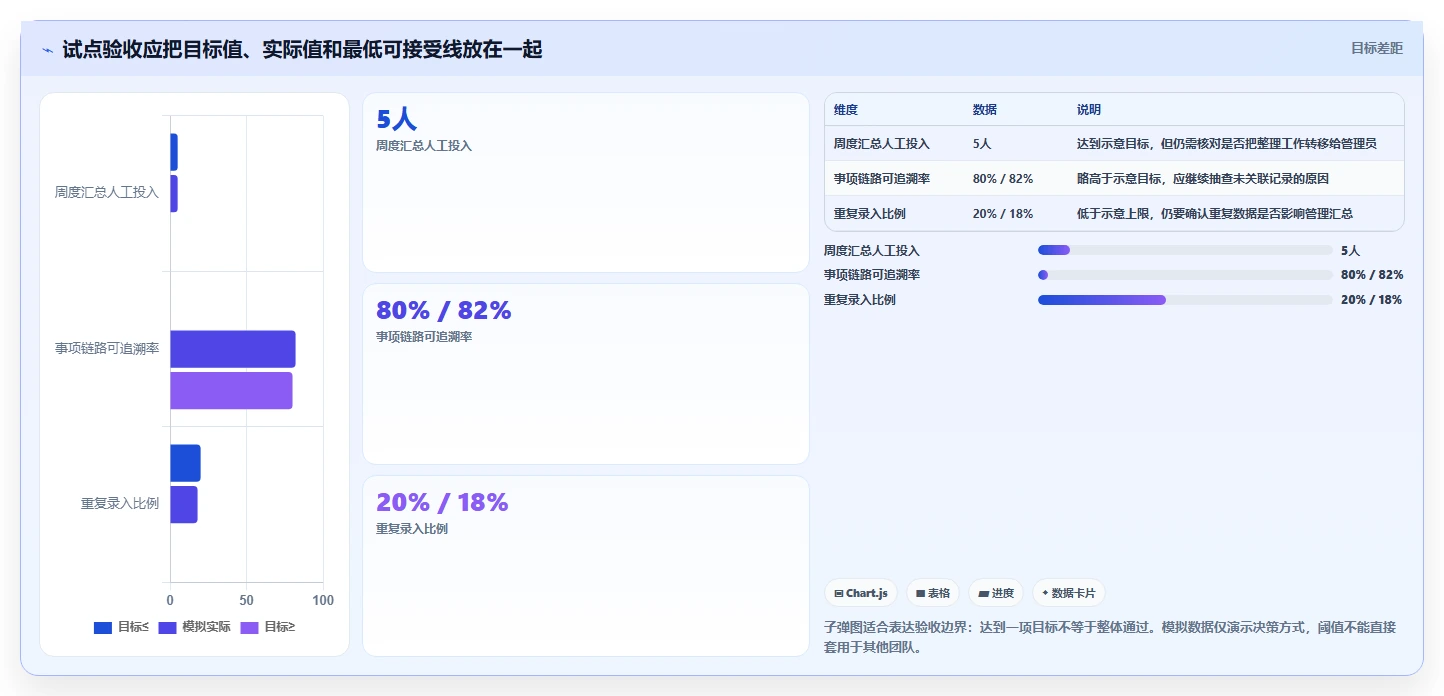Click the 50 tick on chart axis
The width and height of the screenshot is (1444, 696).
point(246,601)
